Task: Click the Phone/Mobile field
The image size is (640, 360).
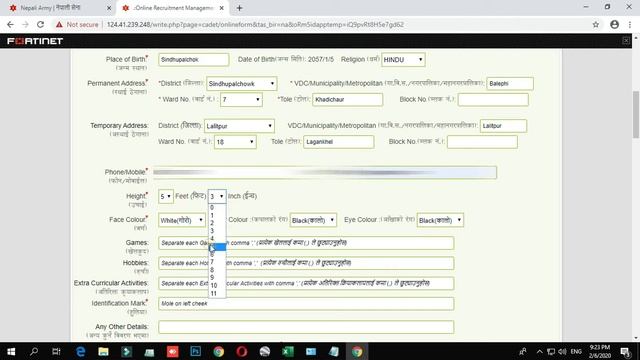Action: click(x=325, y=172)
